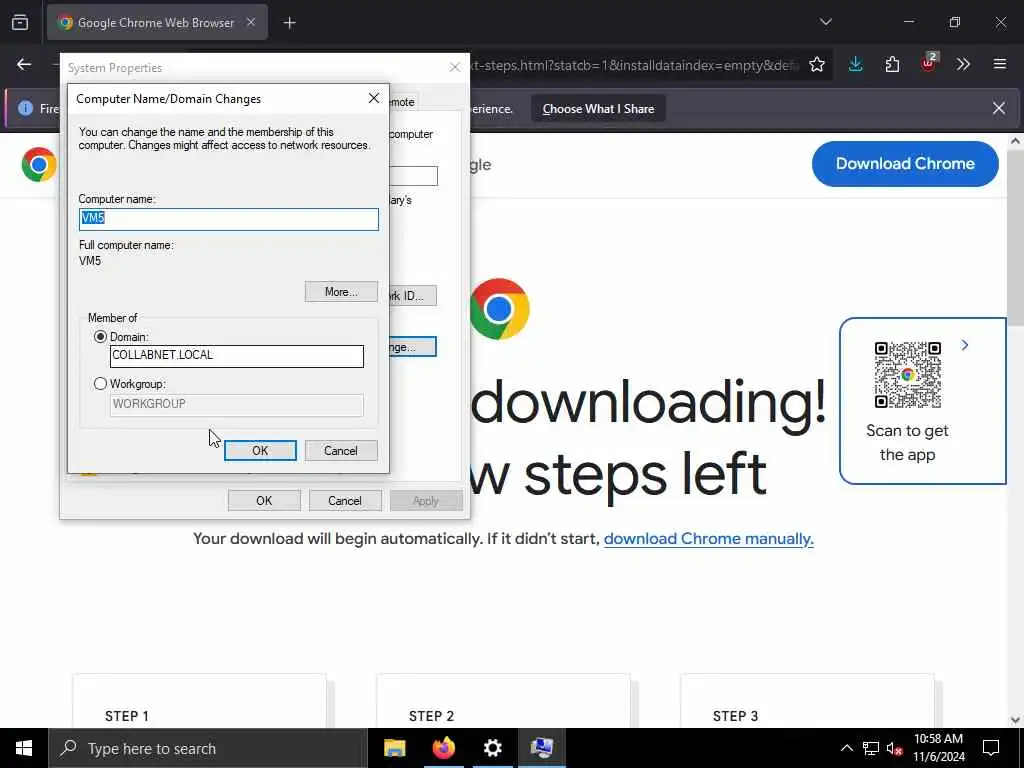
Task: Click the Choose What I Share button
Action: click(x=598, y=109)
